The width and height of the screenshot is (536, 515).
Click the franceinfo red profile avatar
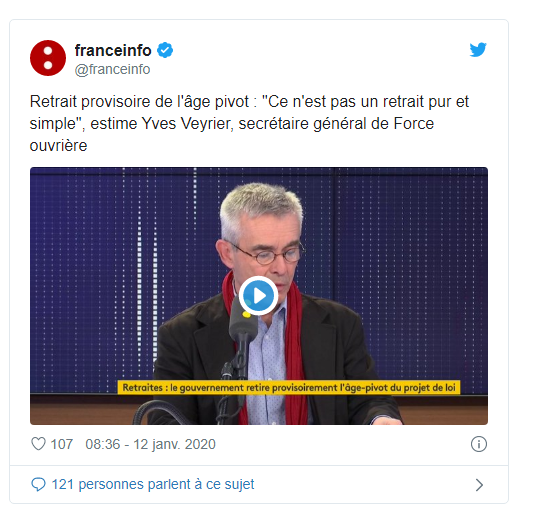[x=48, y=58]
